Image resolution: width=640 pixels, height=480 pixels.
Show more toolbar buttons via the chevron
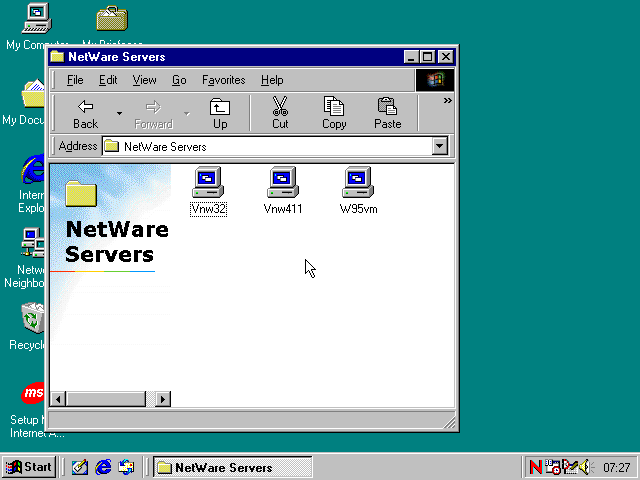coord(447,100)
